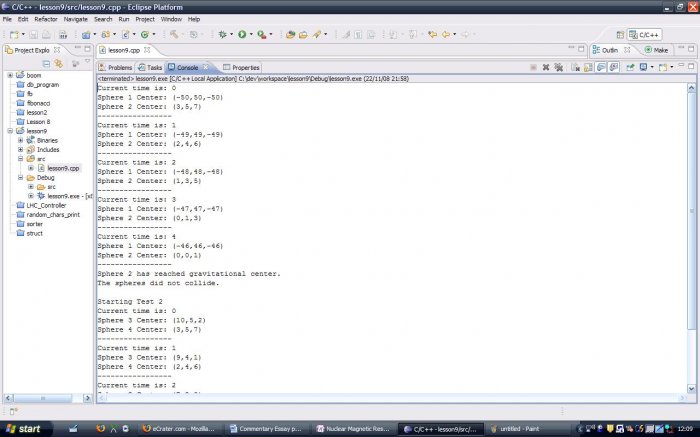This screenshot has width=700, height=437.
Task: Toggle Link with Editor in Project Explorer
Action: [x=58, y=64]
